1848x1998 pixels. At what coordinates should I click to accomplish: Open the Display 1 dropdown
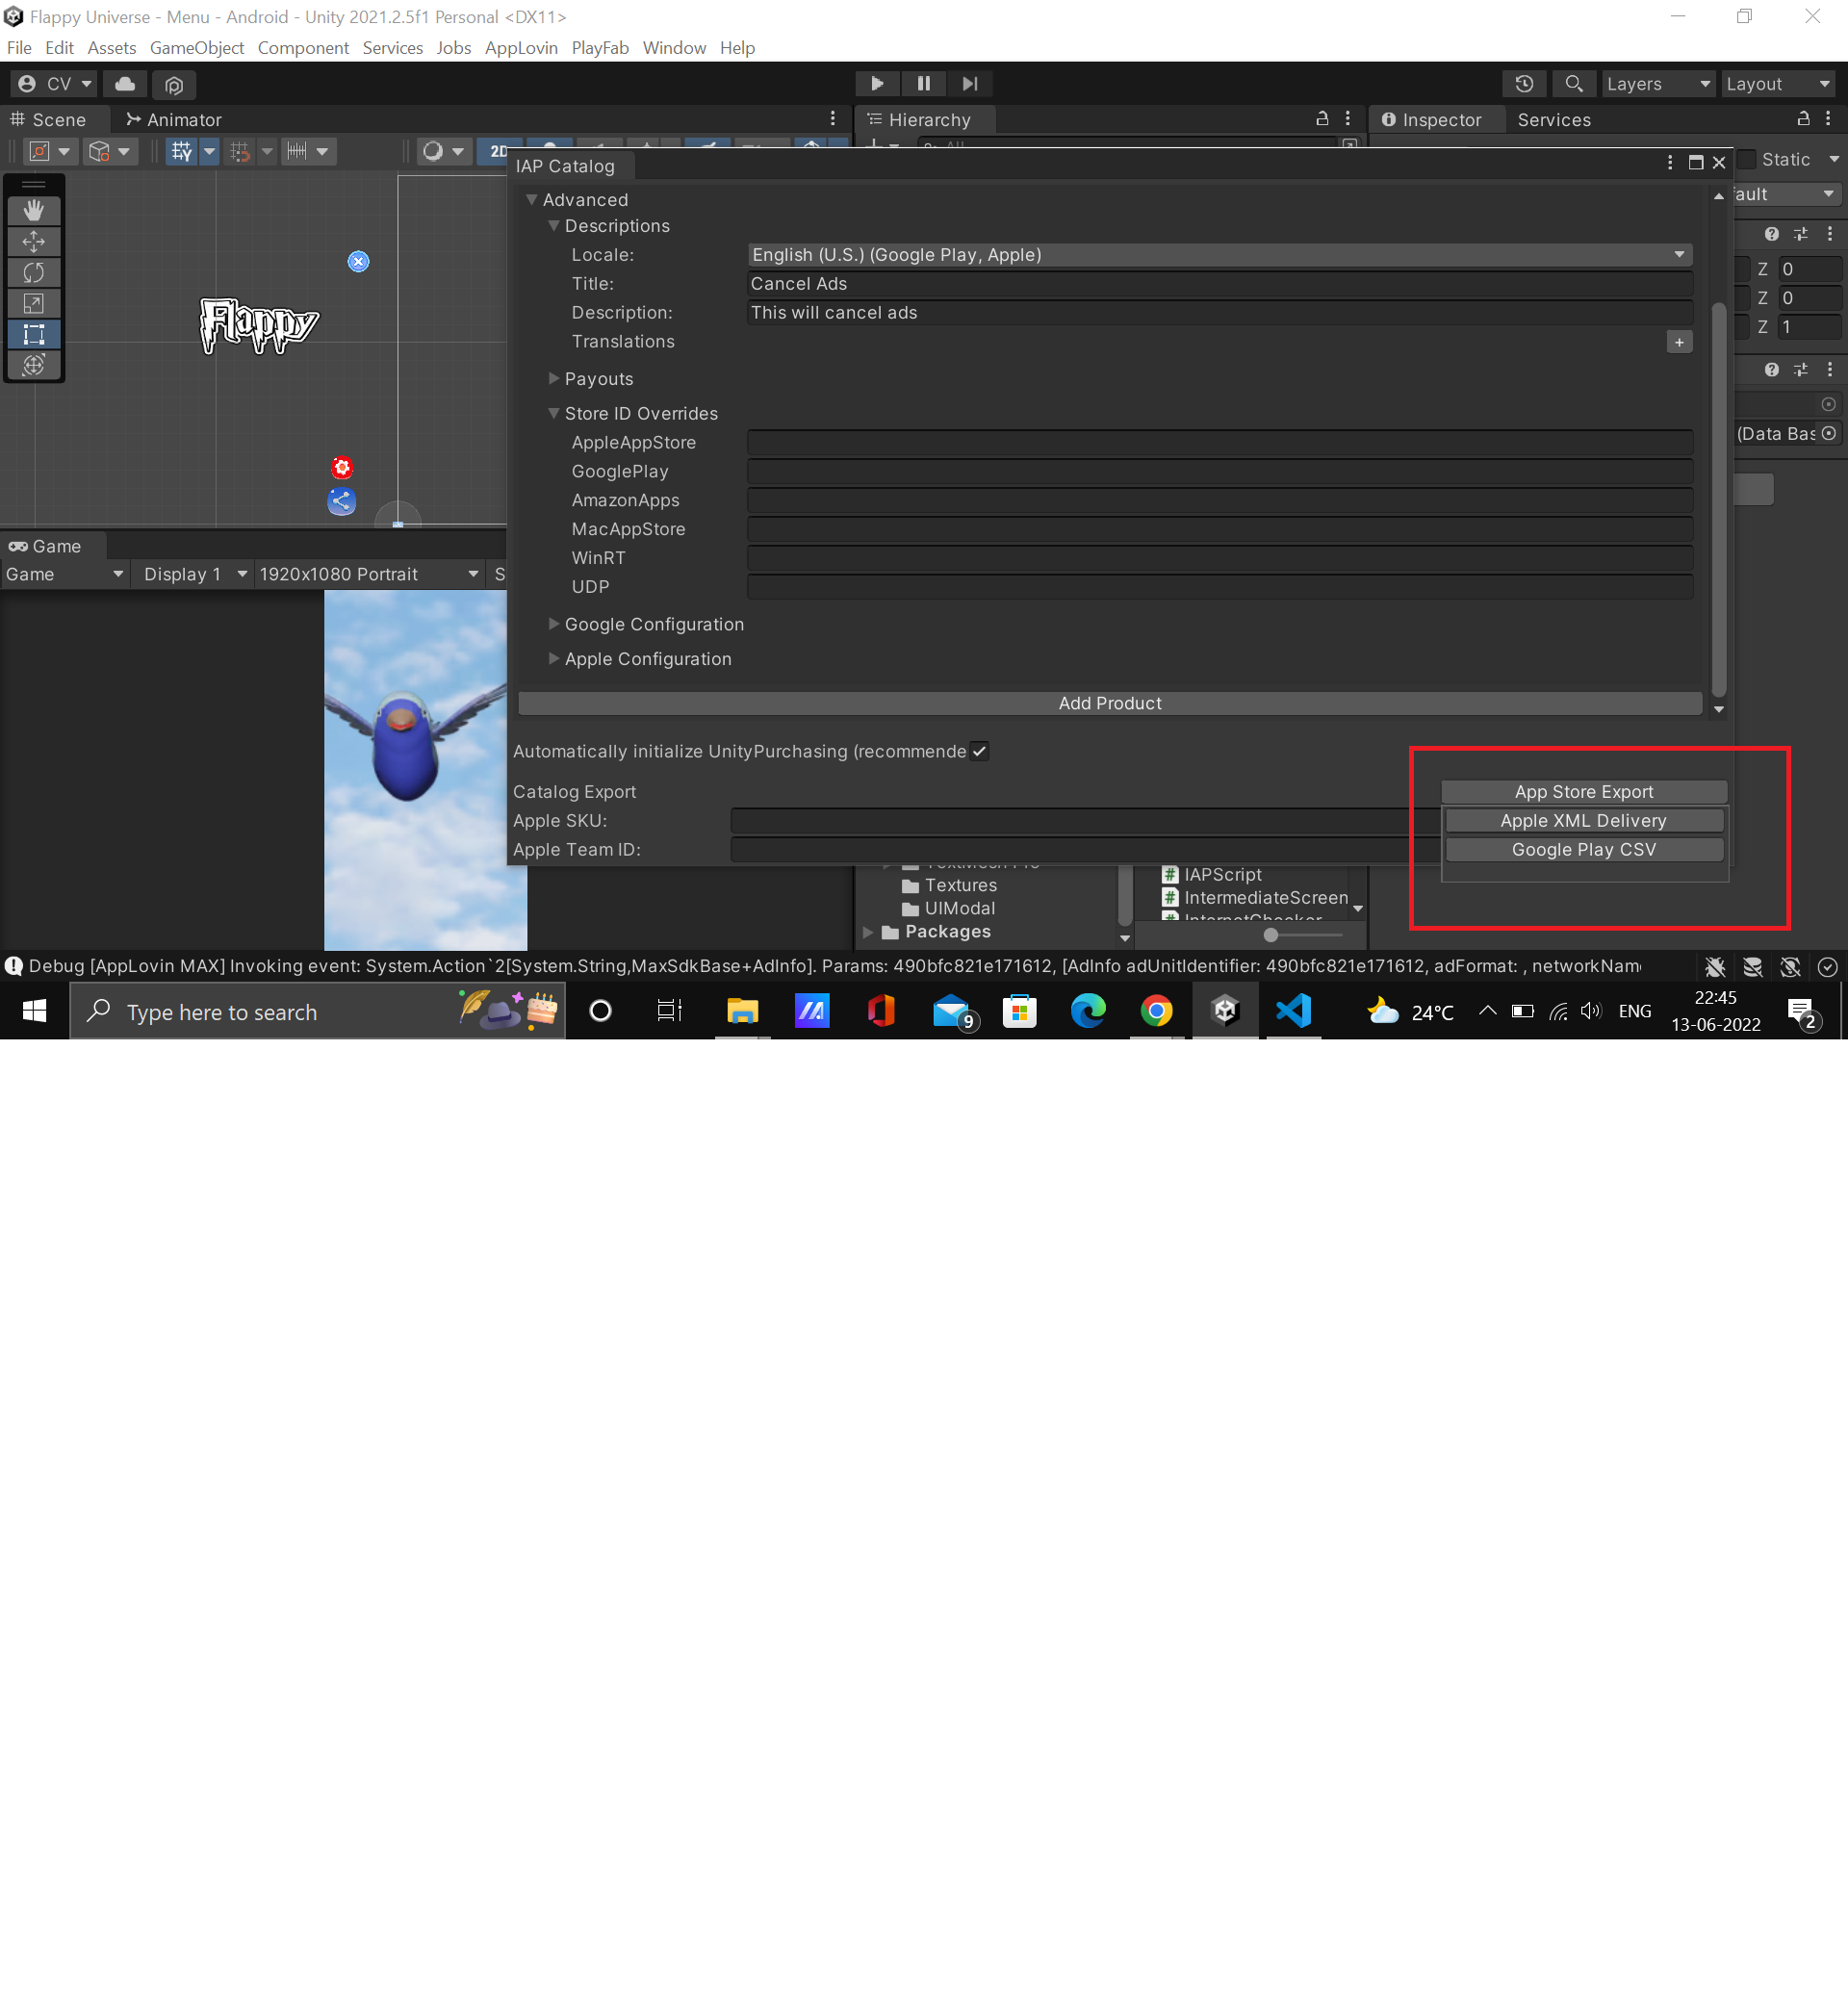[x=194, y=574]
